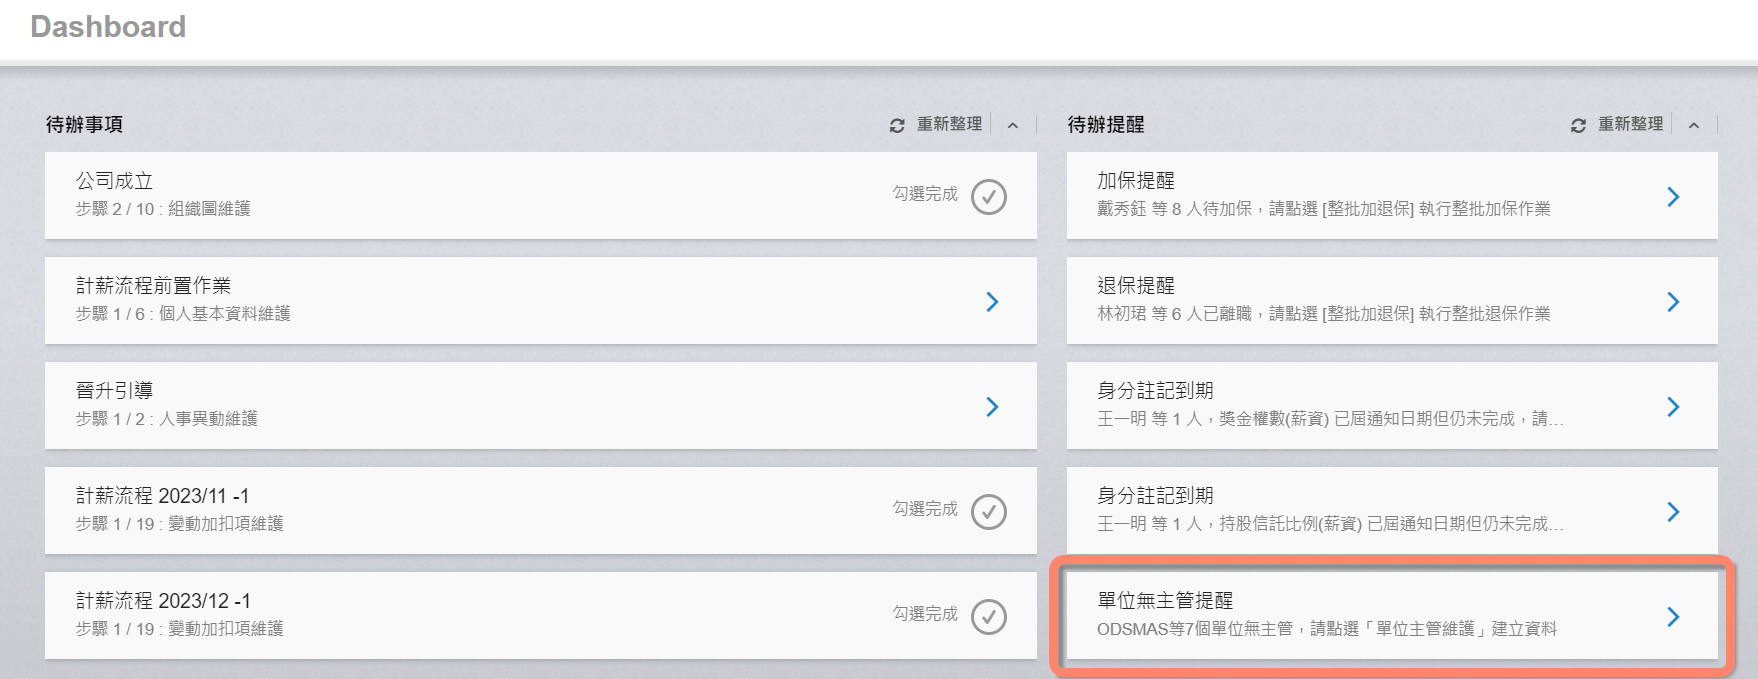Select the 公司成立 task title

[x=115, y=181]
